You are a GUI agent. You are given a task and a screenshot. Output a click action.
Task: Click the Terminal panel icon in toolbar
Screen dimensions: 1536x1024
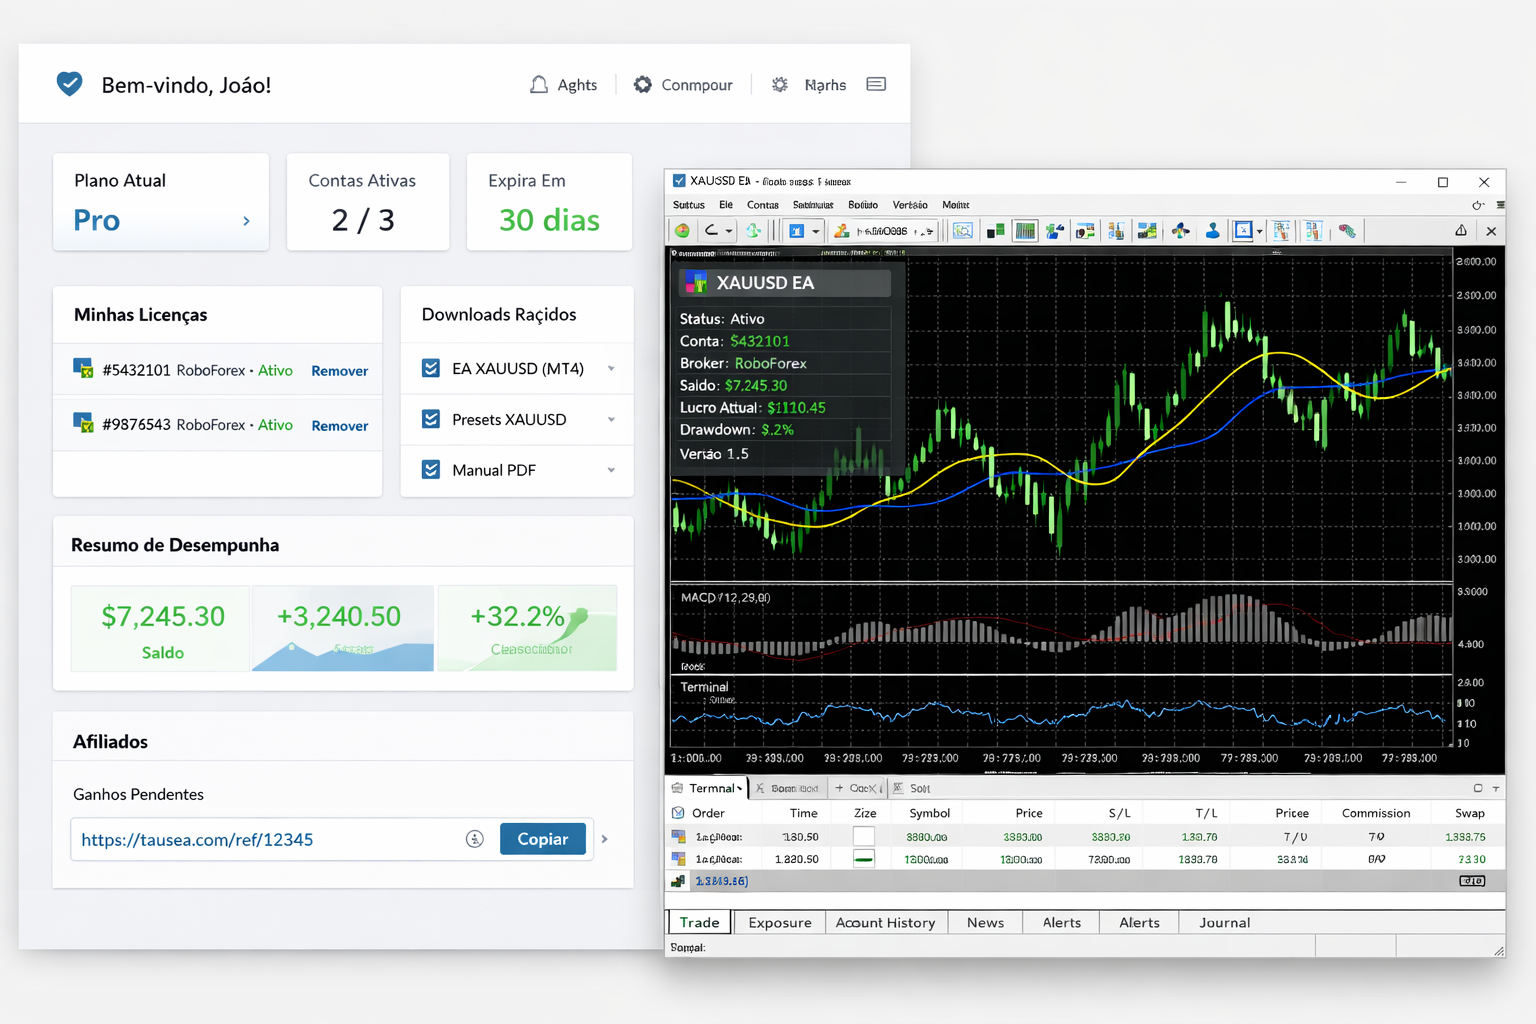click(1282, 231)
